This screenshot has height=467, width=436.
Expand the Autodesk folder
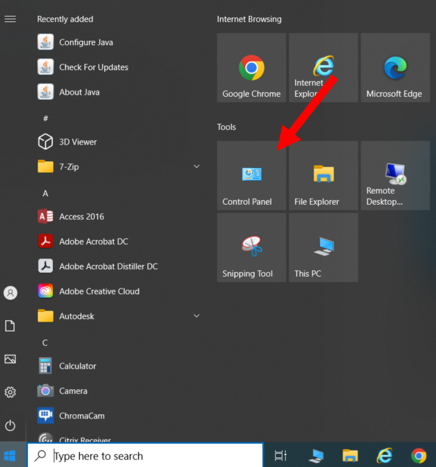point(118,316)
